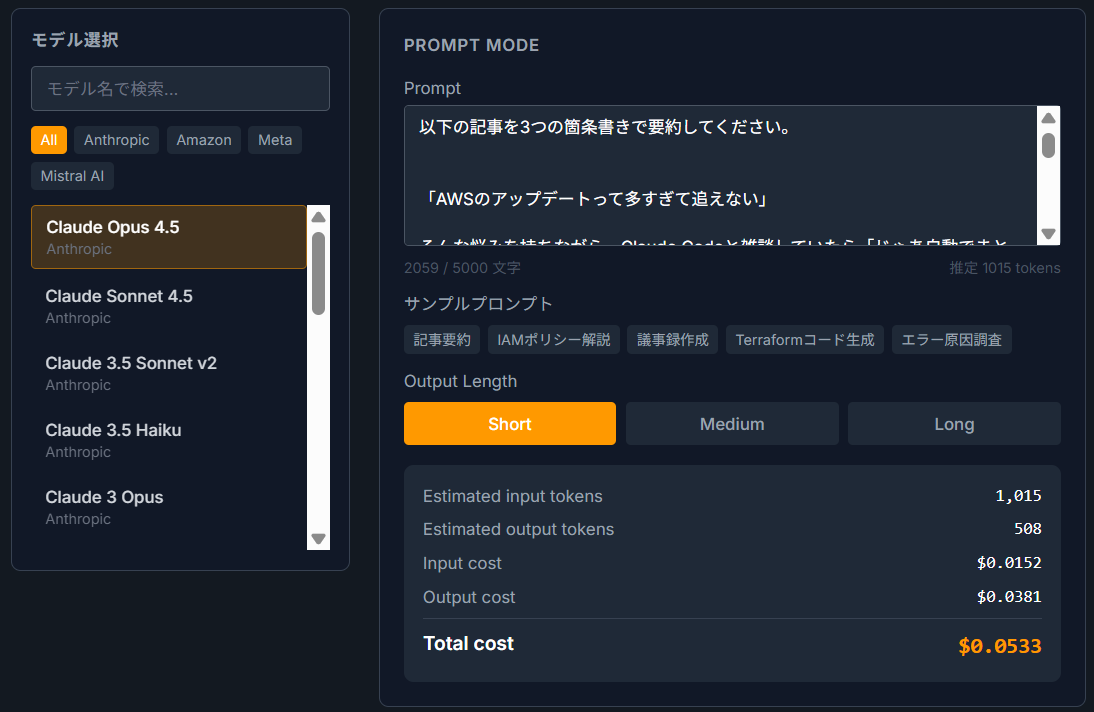1094x712 pixels.
Task: Select the All model filter
Action: [x=49, y=140]
